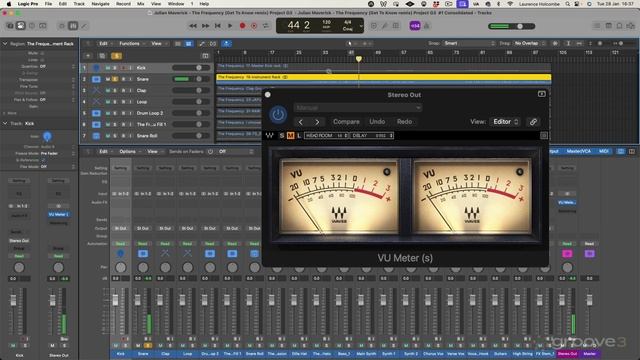Load previous plugin preset with left arrow
The height and width of the screenshot is (360, 640).
point(301,122)
